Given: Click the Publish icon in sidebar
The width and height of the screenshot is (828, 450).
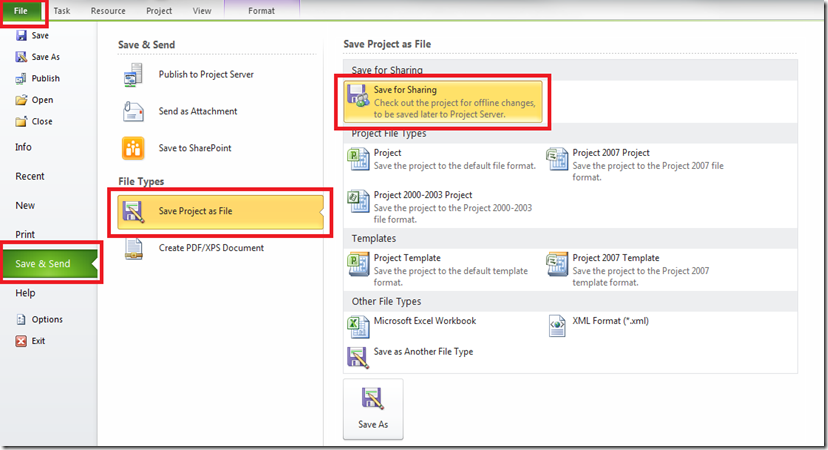Looking at the screenshot, I should pos(21,79).
